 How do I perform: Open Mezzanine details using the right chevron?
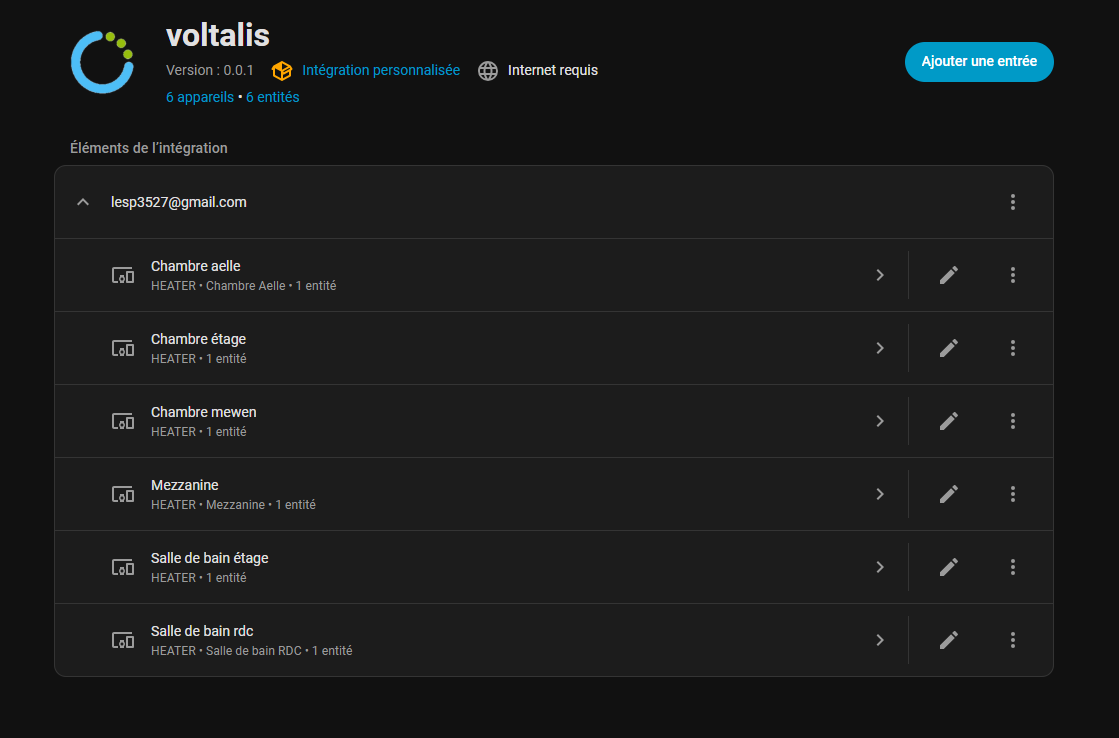[x=879, y=494]
